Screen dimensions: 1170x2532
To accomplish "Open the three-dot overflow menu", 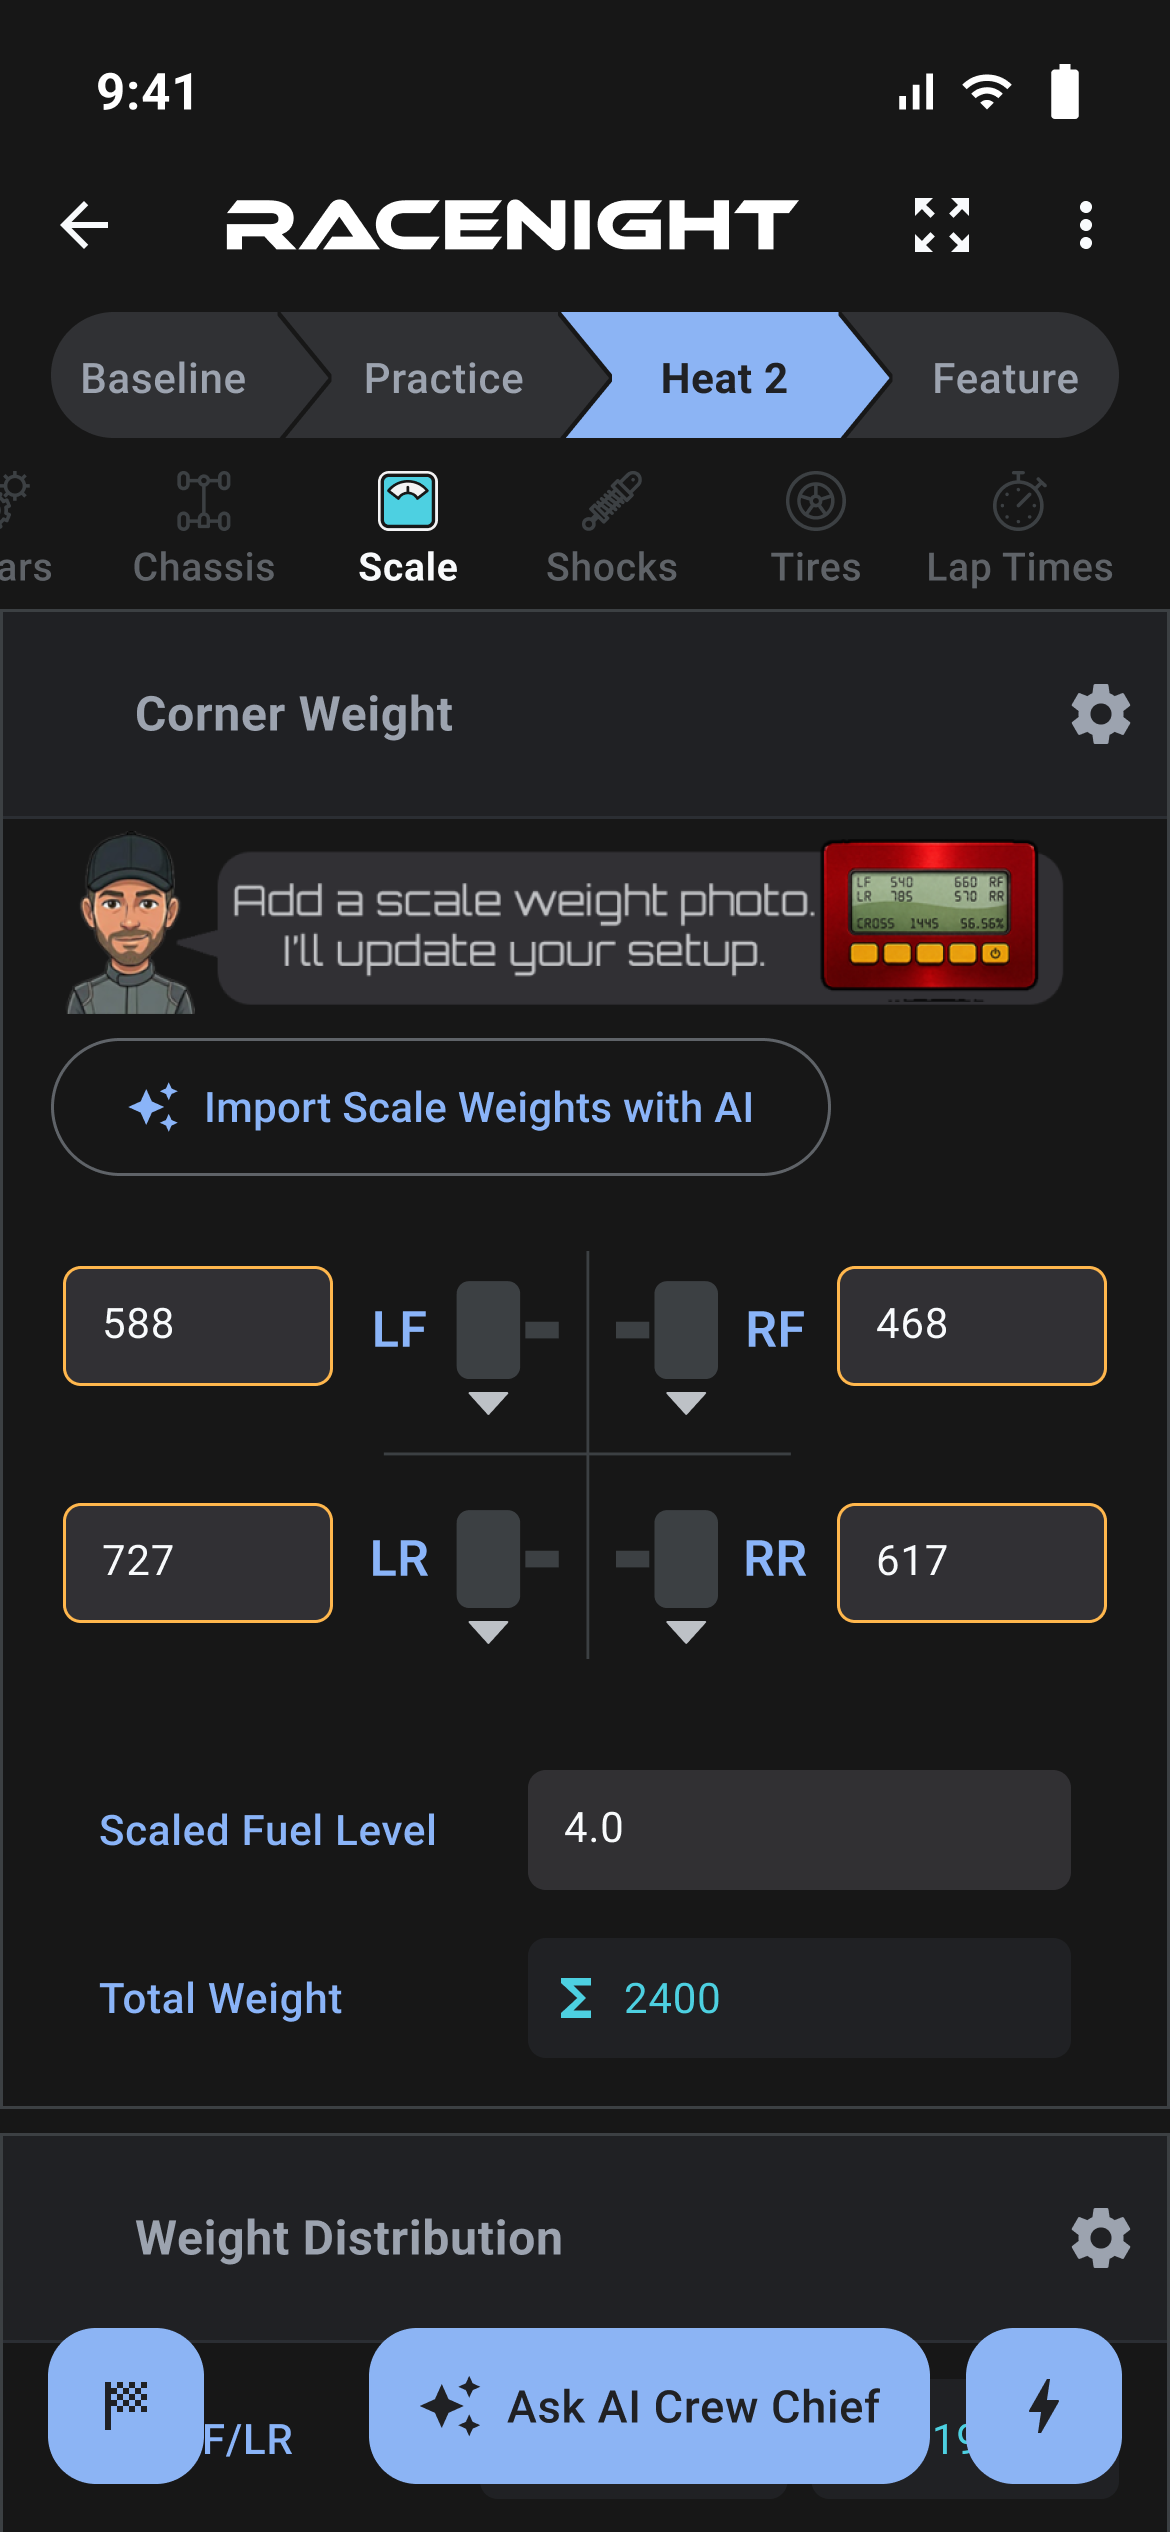I will [x=1086, y=225].
